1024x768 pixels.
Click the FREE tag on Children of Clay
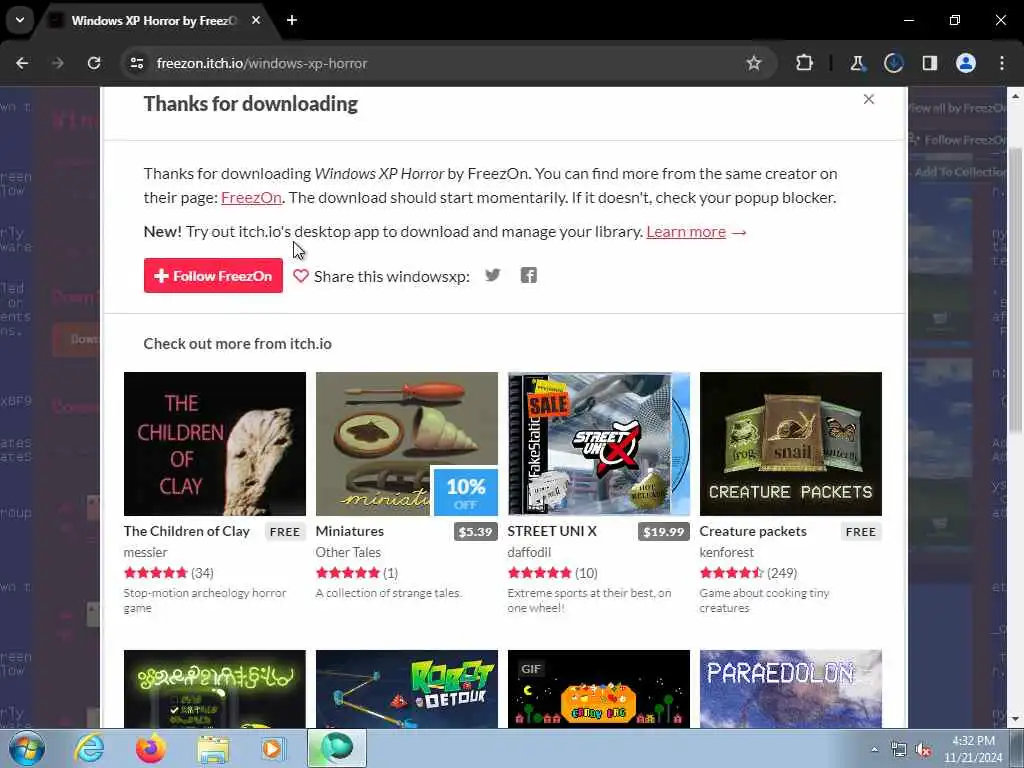tap(285, 532)
